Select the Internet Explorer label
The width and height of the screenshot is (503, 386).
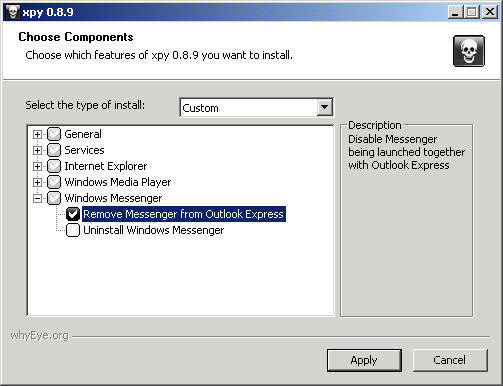coord(106,166)
